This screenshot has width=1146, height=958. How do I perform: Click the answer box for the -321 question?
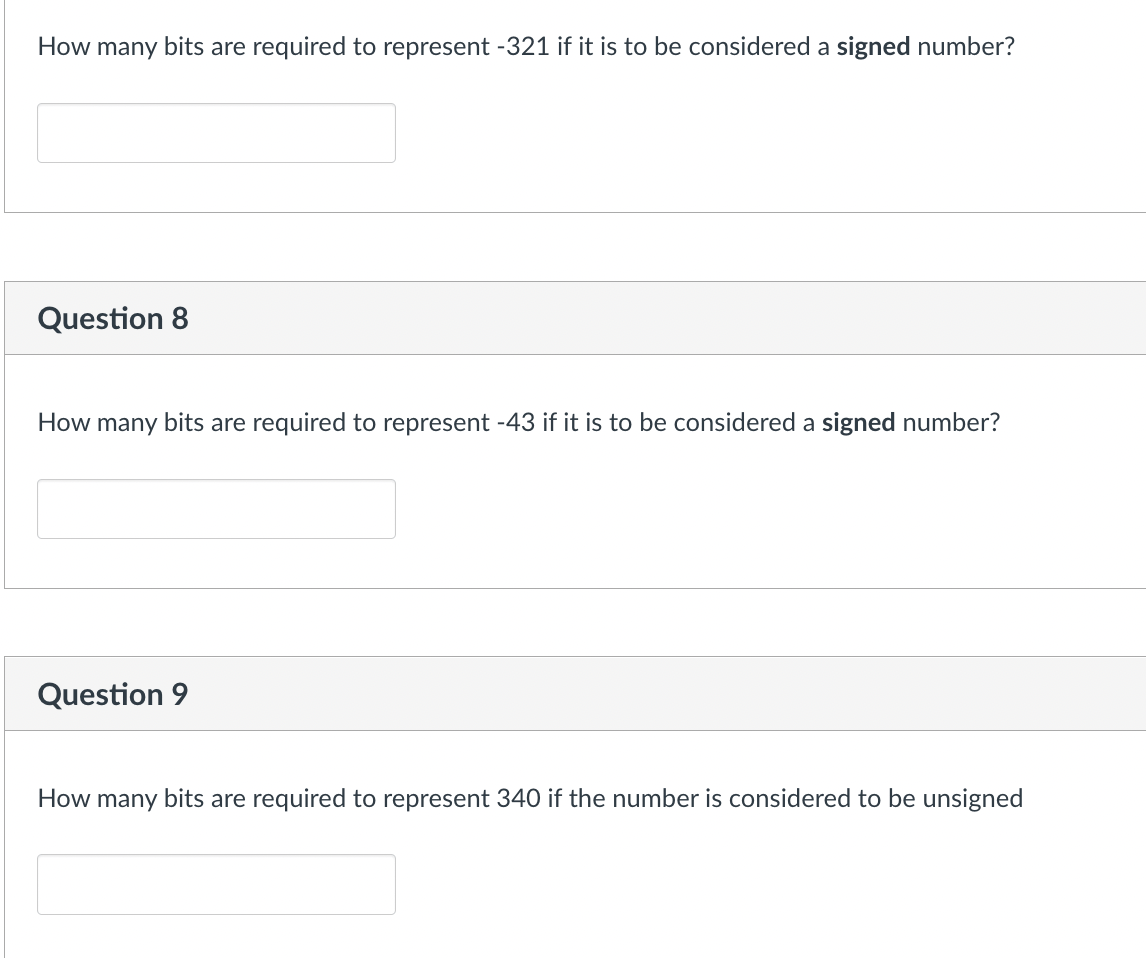[x=216, y=133]
